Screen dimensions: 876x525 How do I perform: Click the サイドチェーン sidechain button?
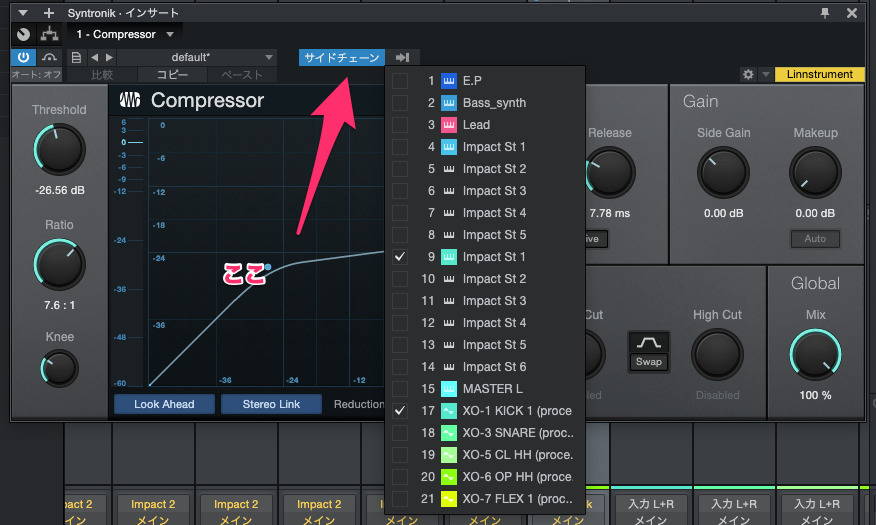coord(341,57)
